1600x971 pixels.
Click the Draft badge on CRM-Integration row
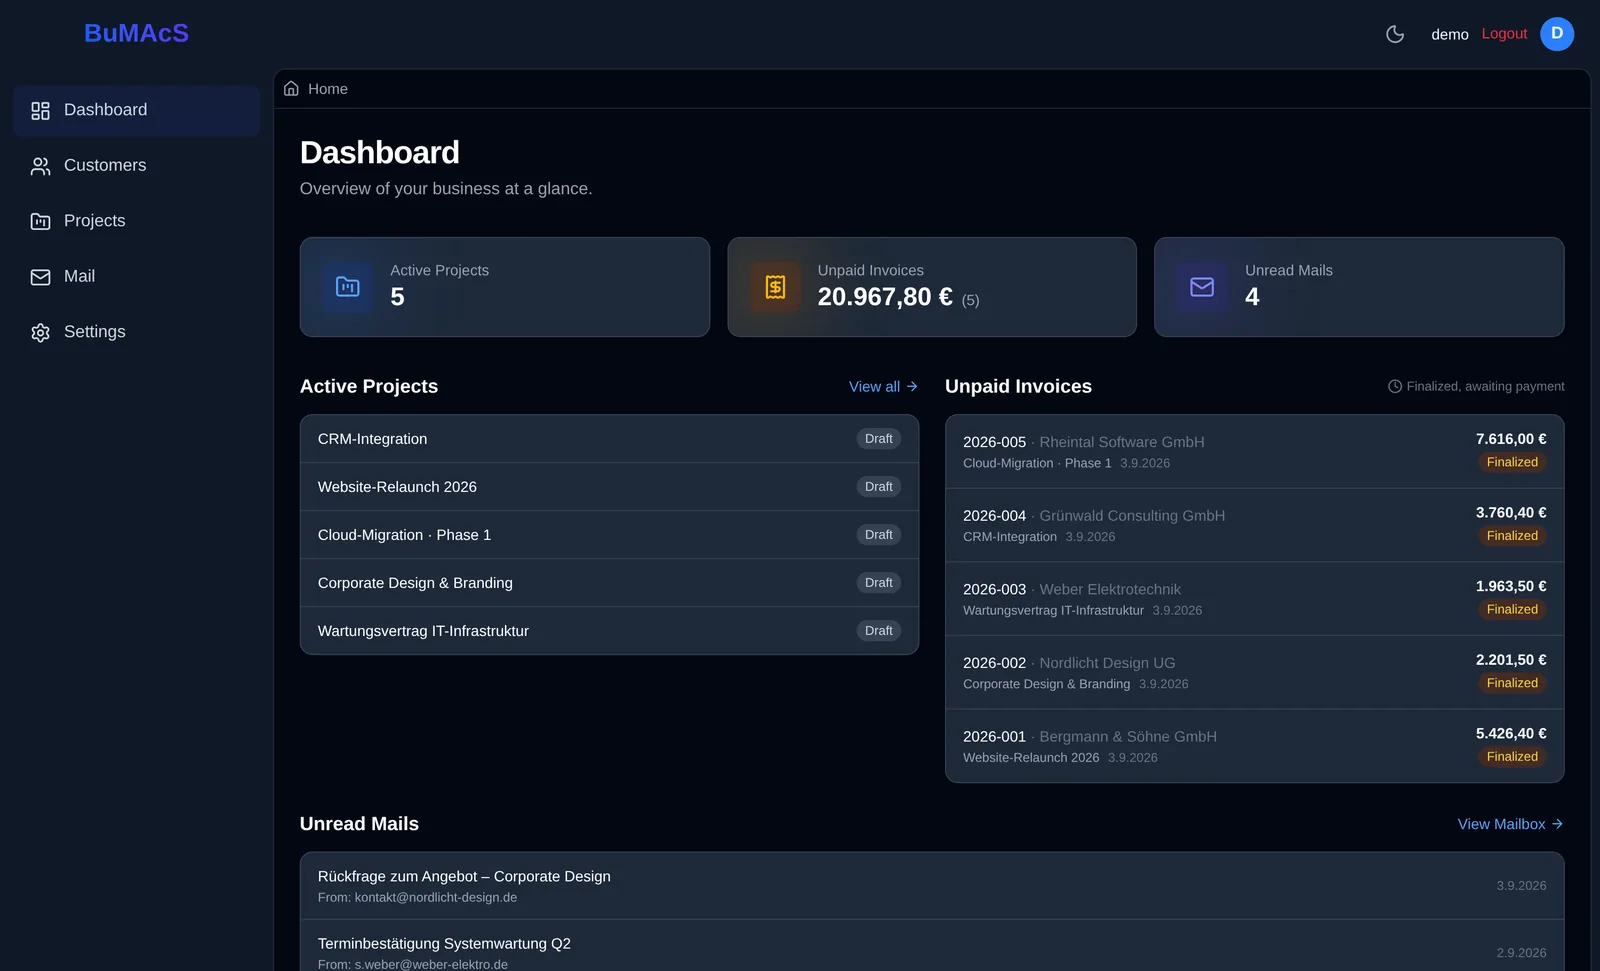coord(879,439)
